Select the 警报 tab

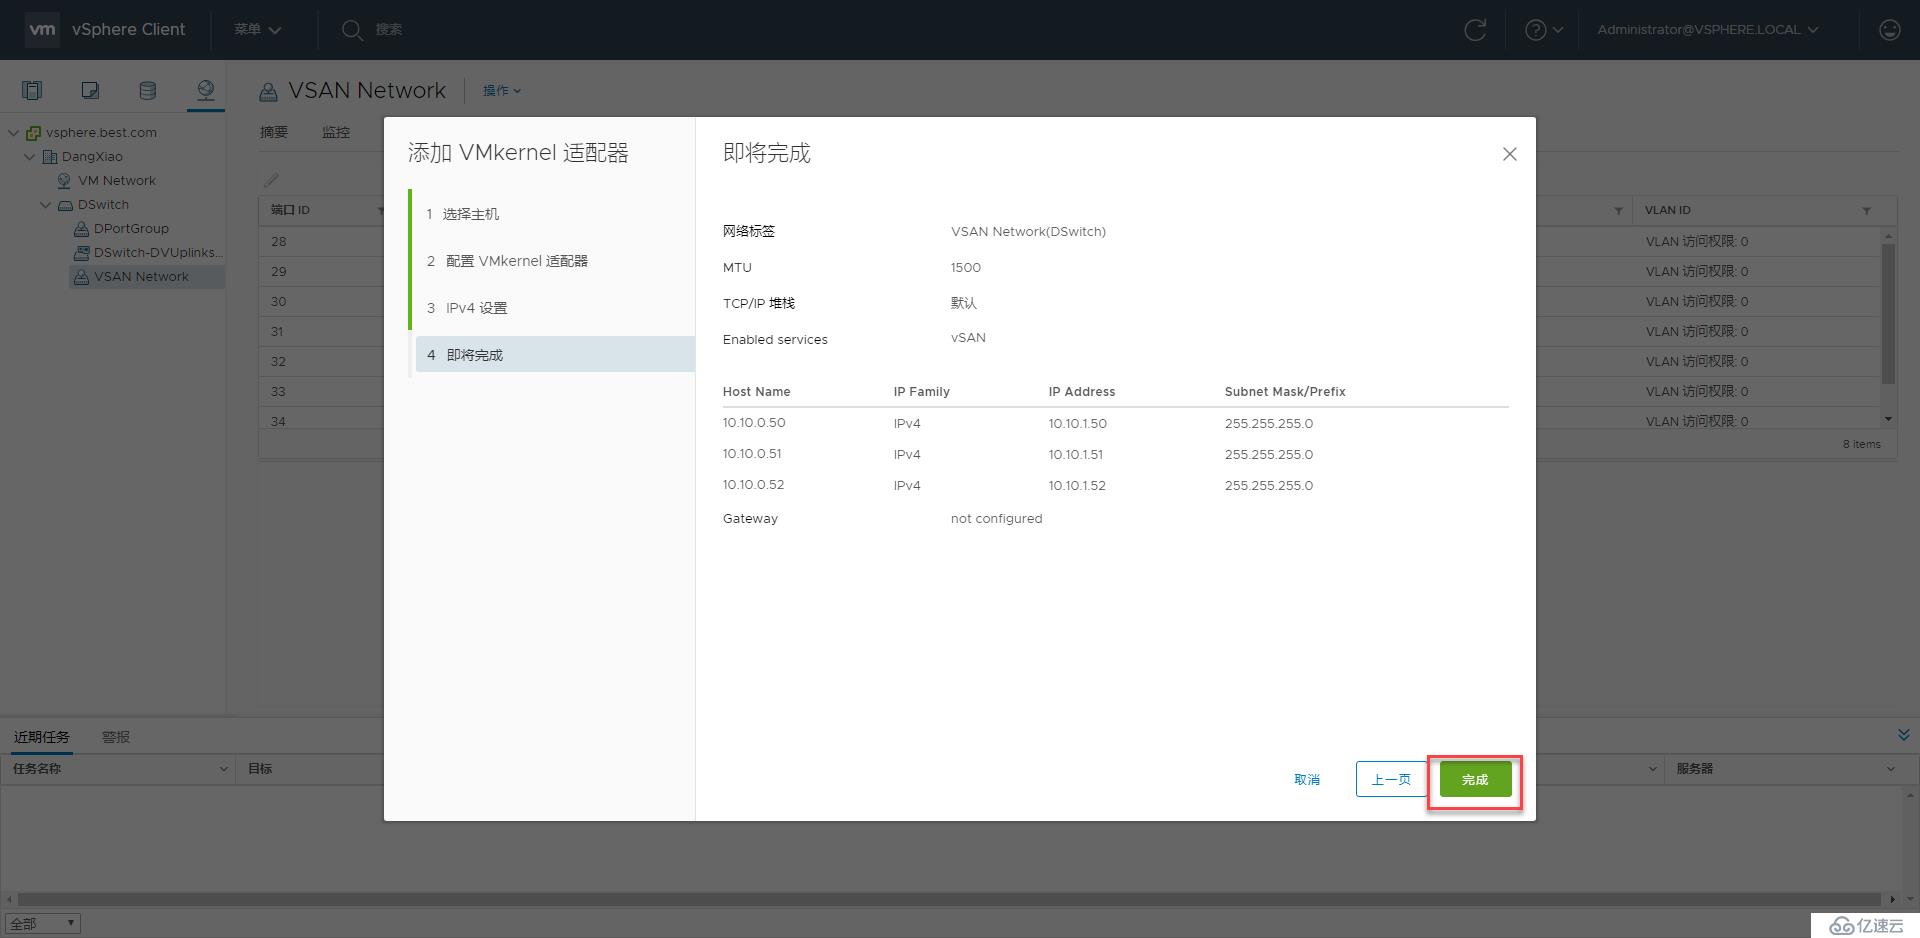click(x=116, y=737)
